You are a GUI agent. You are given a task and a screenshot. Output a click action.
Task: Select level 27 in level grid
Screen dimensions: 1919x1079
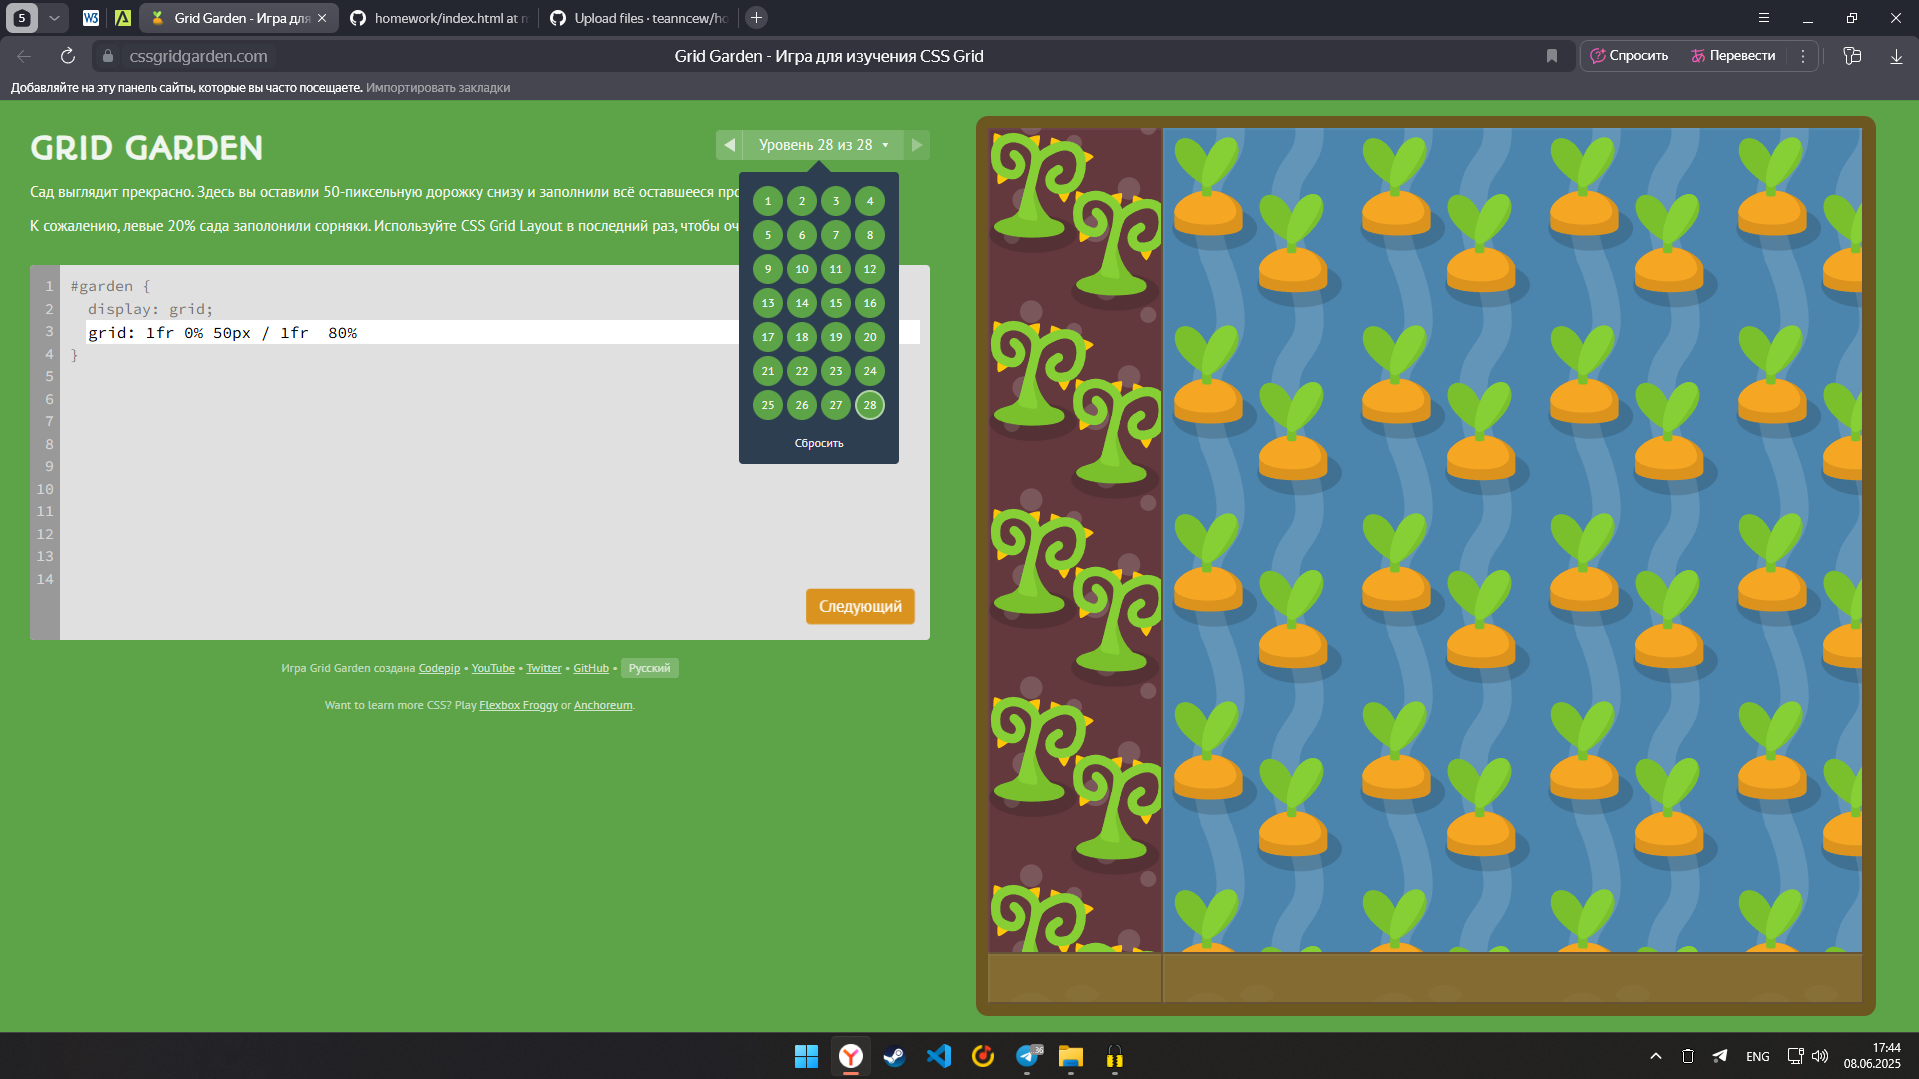(x=835, y=405)
